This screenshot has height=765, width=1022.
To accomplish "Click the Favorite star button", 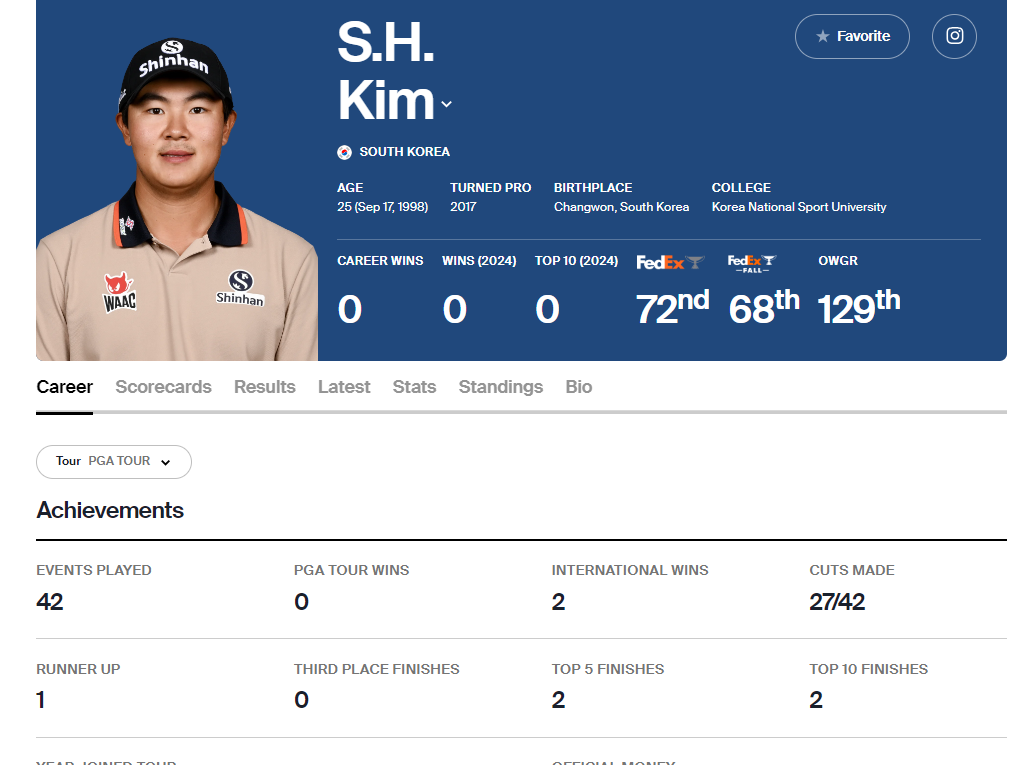I will tap(852, 36).
